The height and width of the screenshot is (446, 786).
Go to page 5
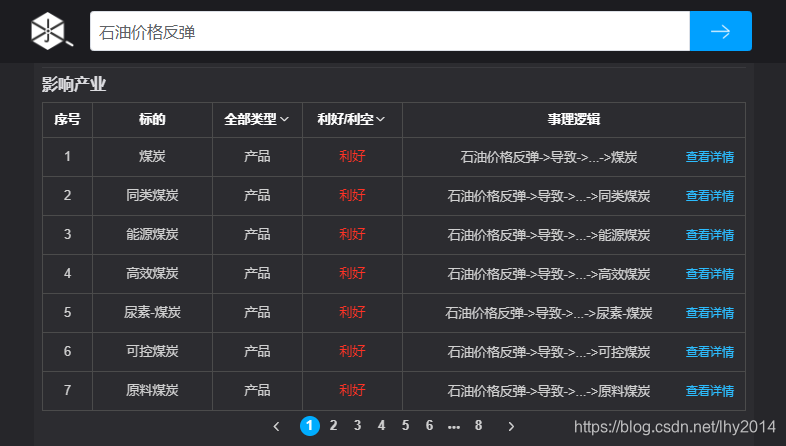click(x=406, y=425)
